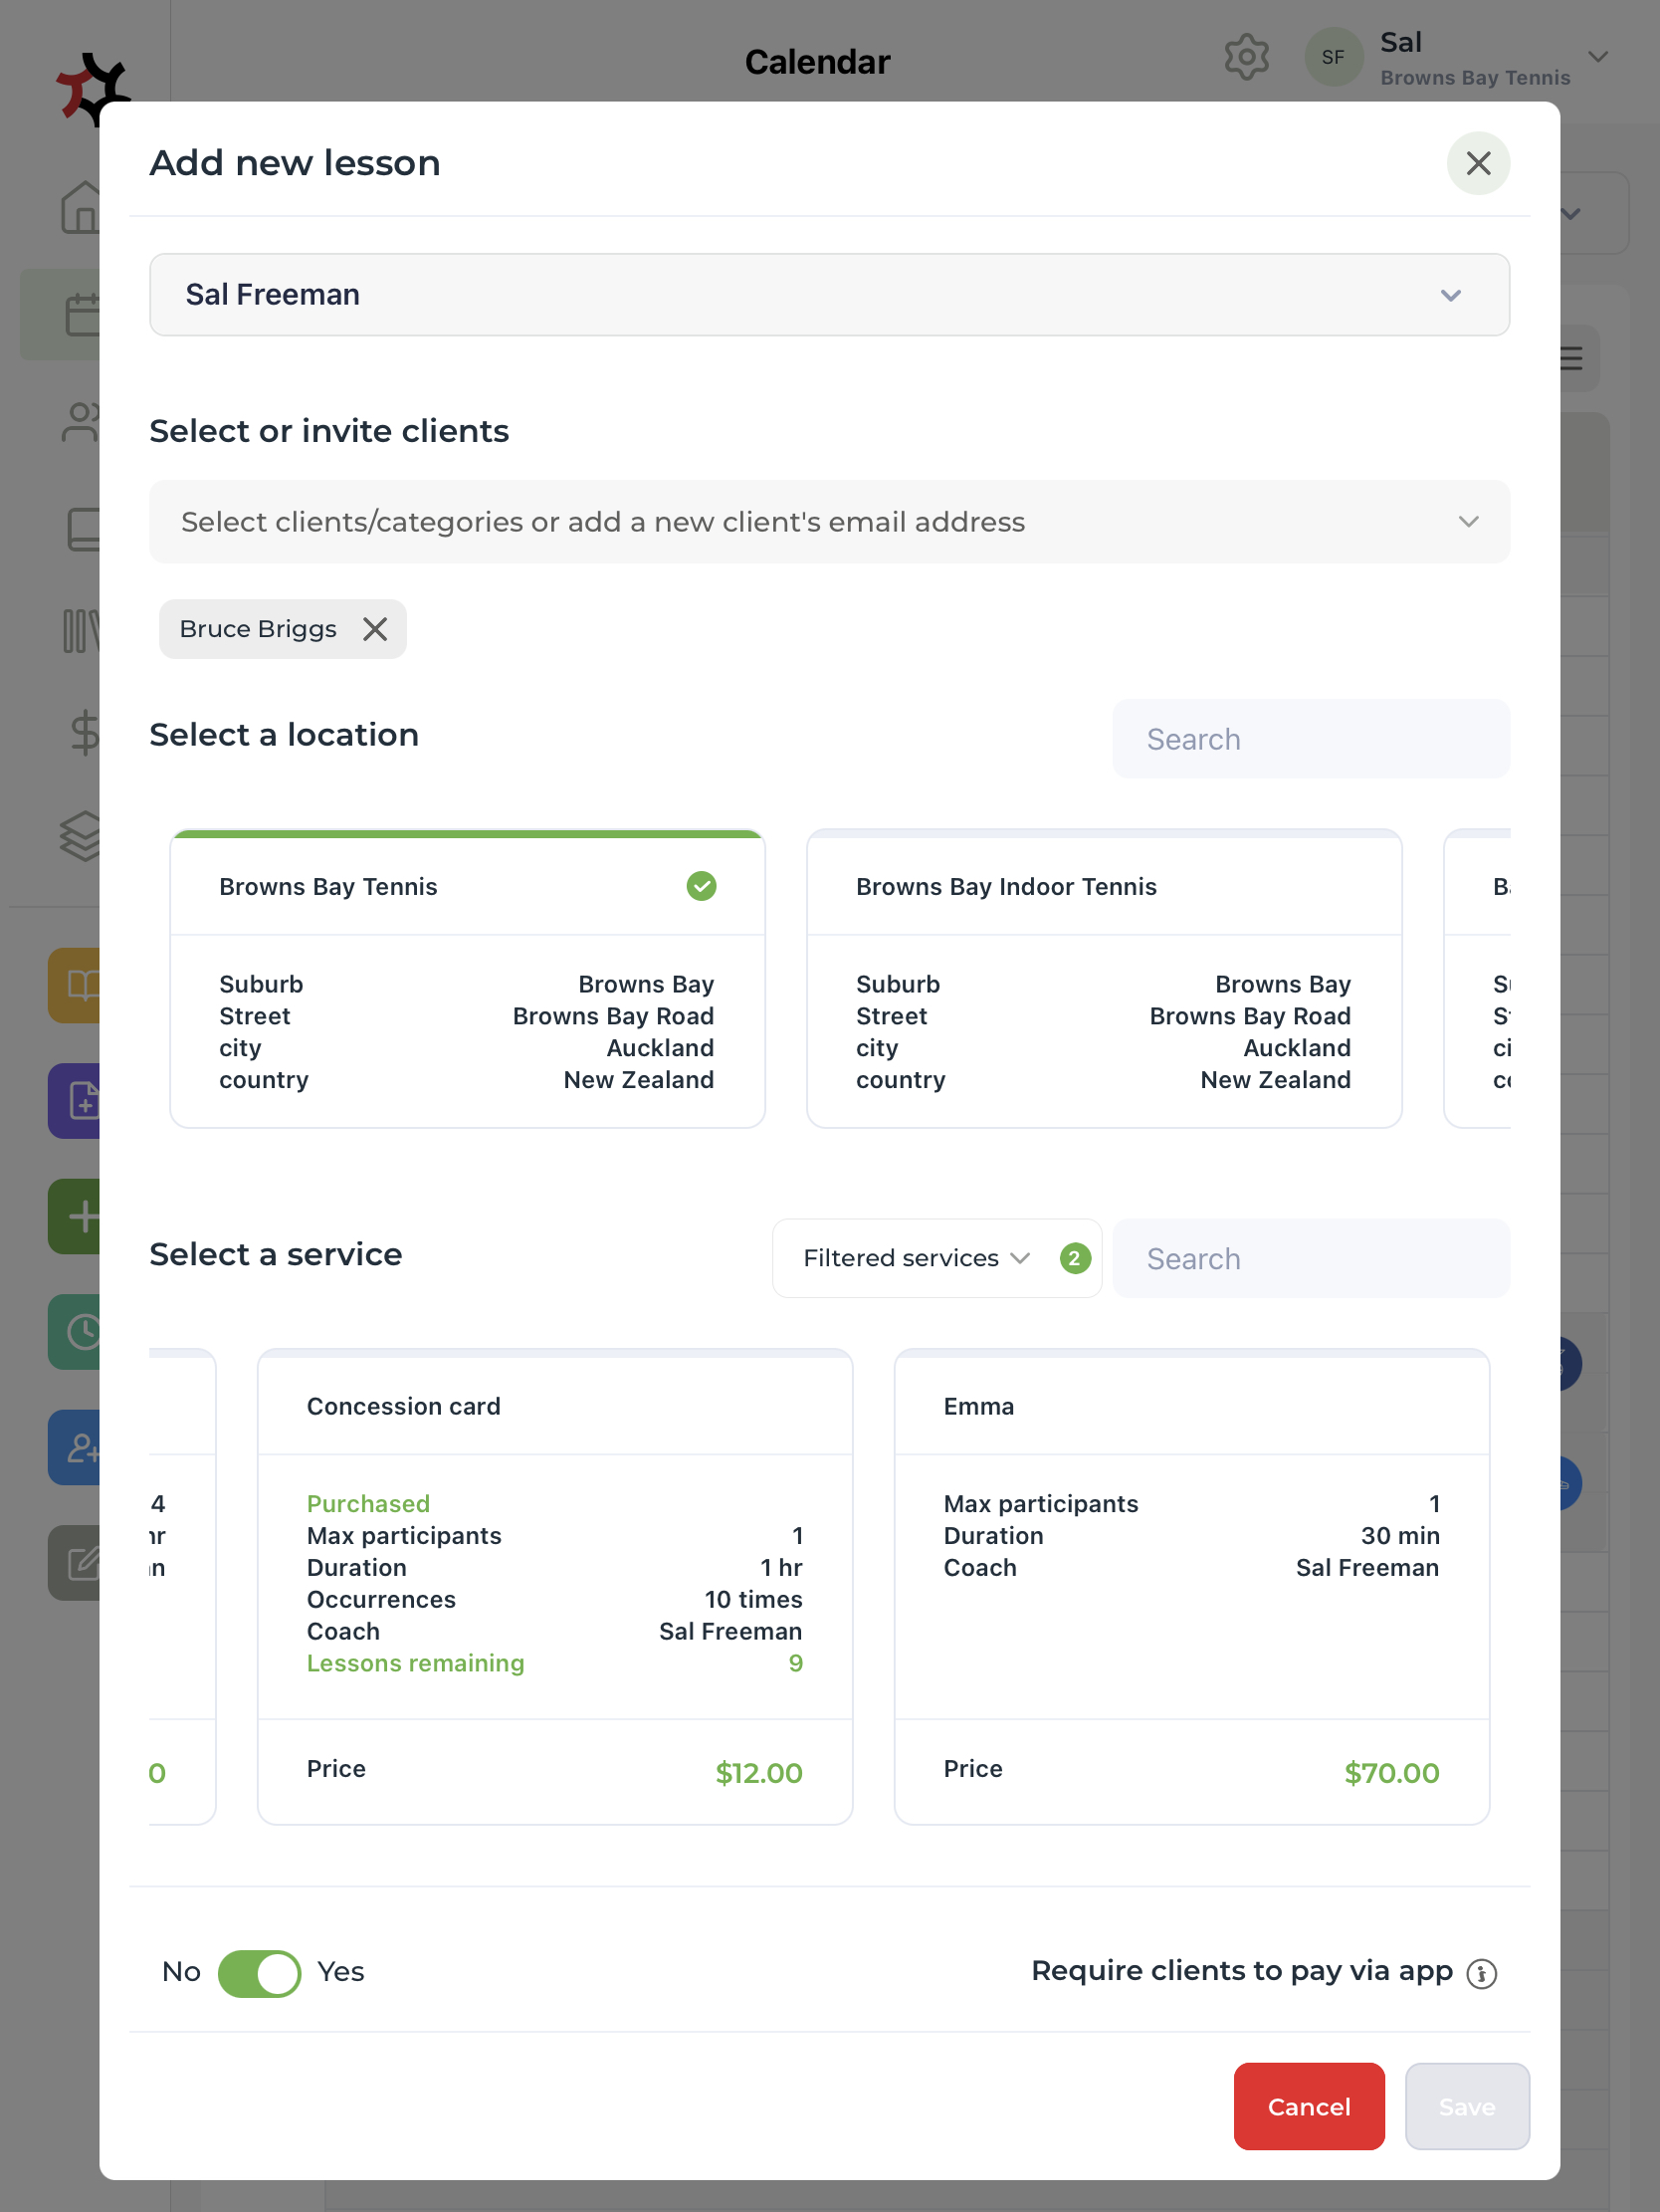Open the Filtered services dropdown
The height and width of the screenshot is (2212, 1660).
[x=916, y=1258]
